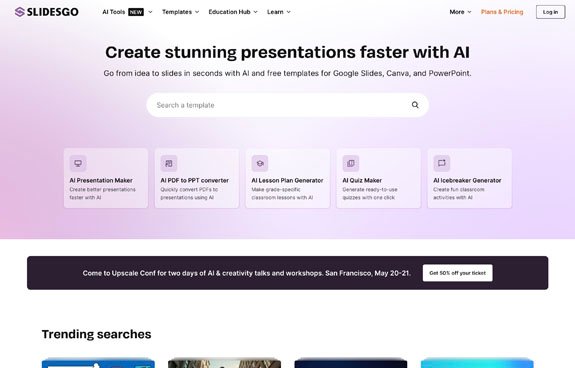Image resolution: width=575 pixels, height=368 pixels.
Task: Open the AI Presentation Maker monitor icon
Action: tap(78, 163)
